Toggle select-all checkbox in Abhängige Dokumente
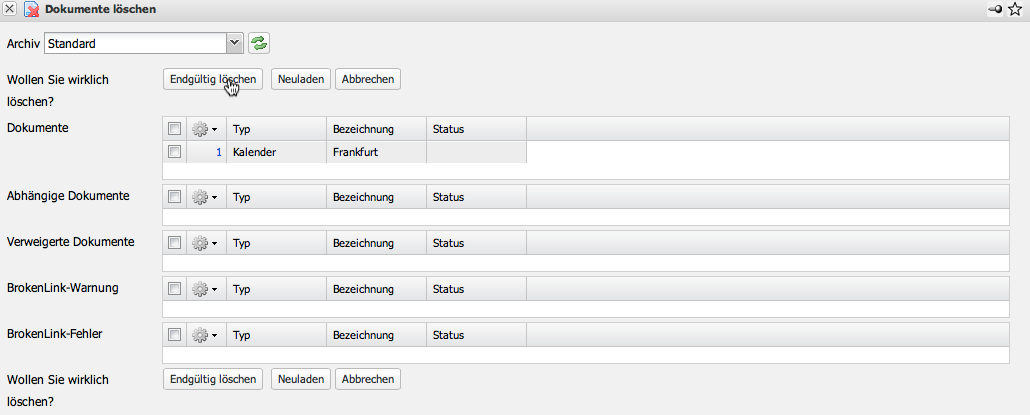Viewport: 1030px width, 415px height. click(x=174, y=197)
